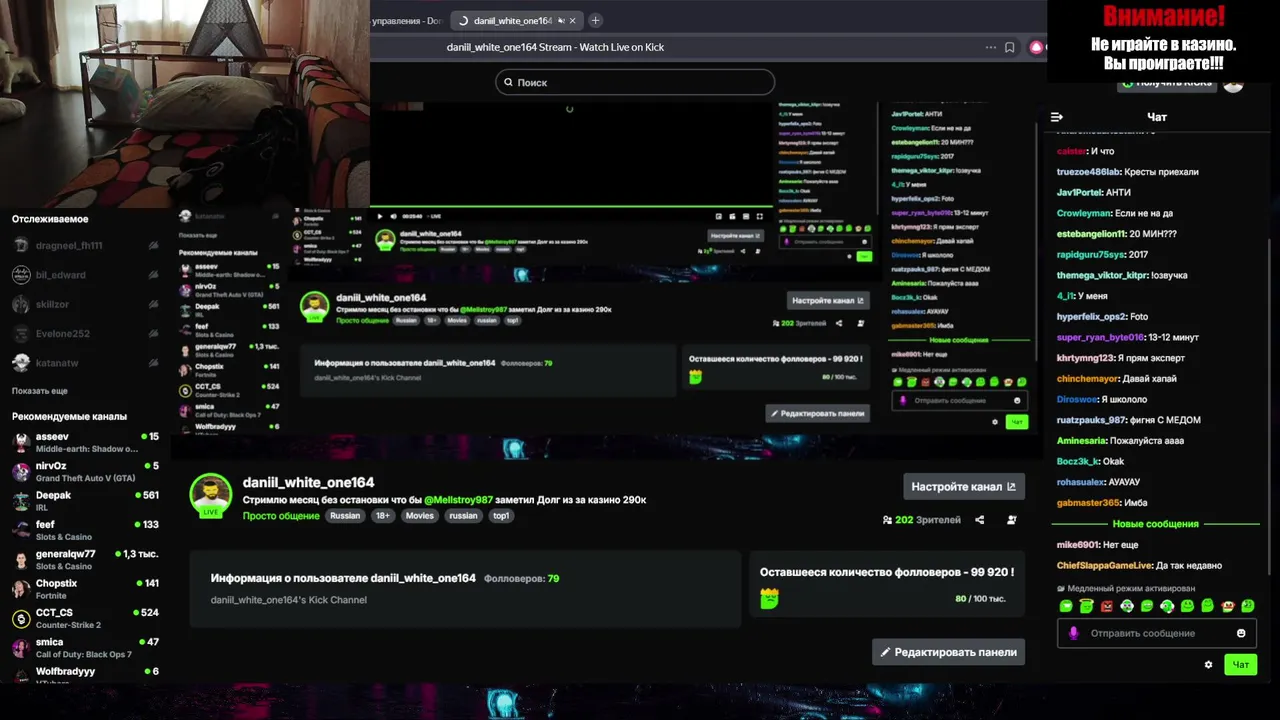Click Chopstix avatar in recommended list
Screen dimensions: 1280x720
(x=21, y=589)
